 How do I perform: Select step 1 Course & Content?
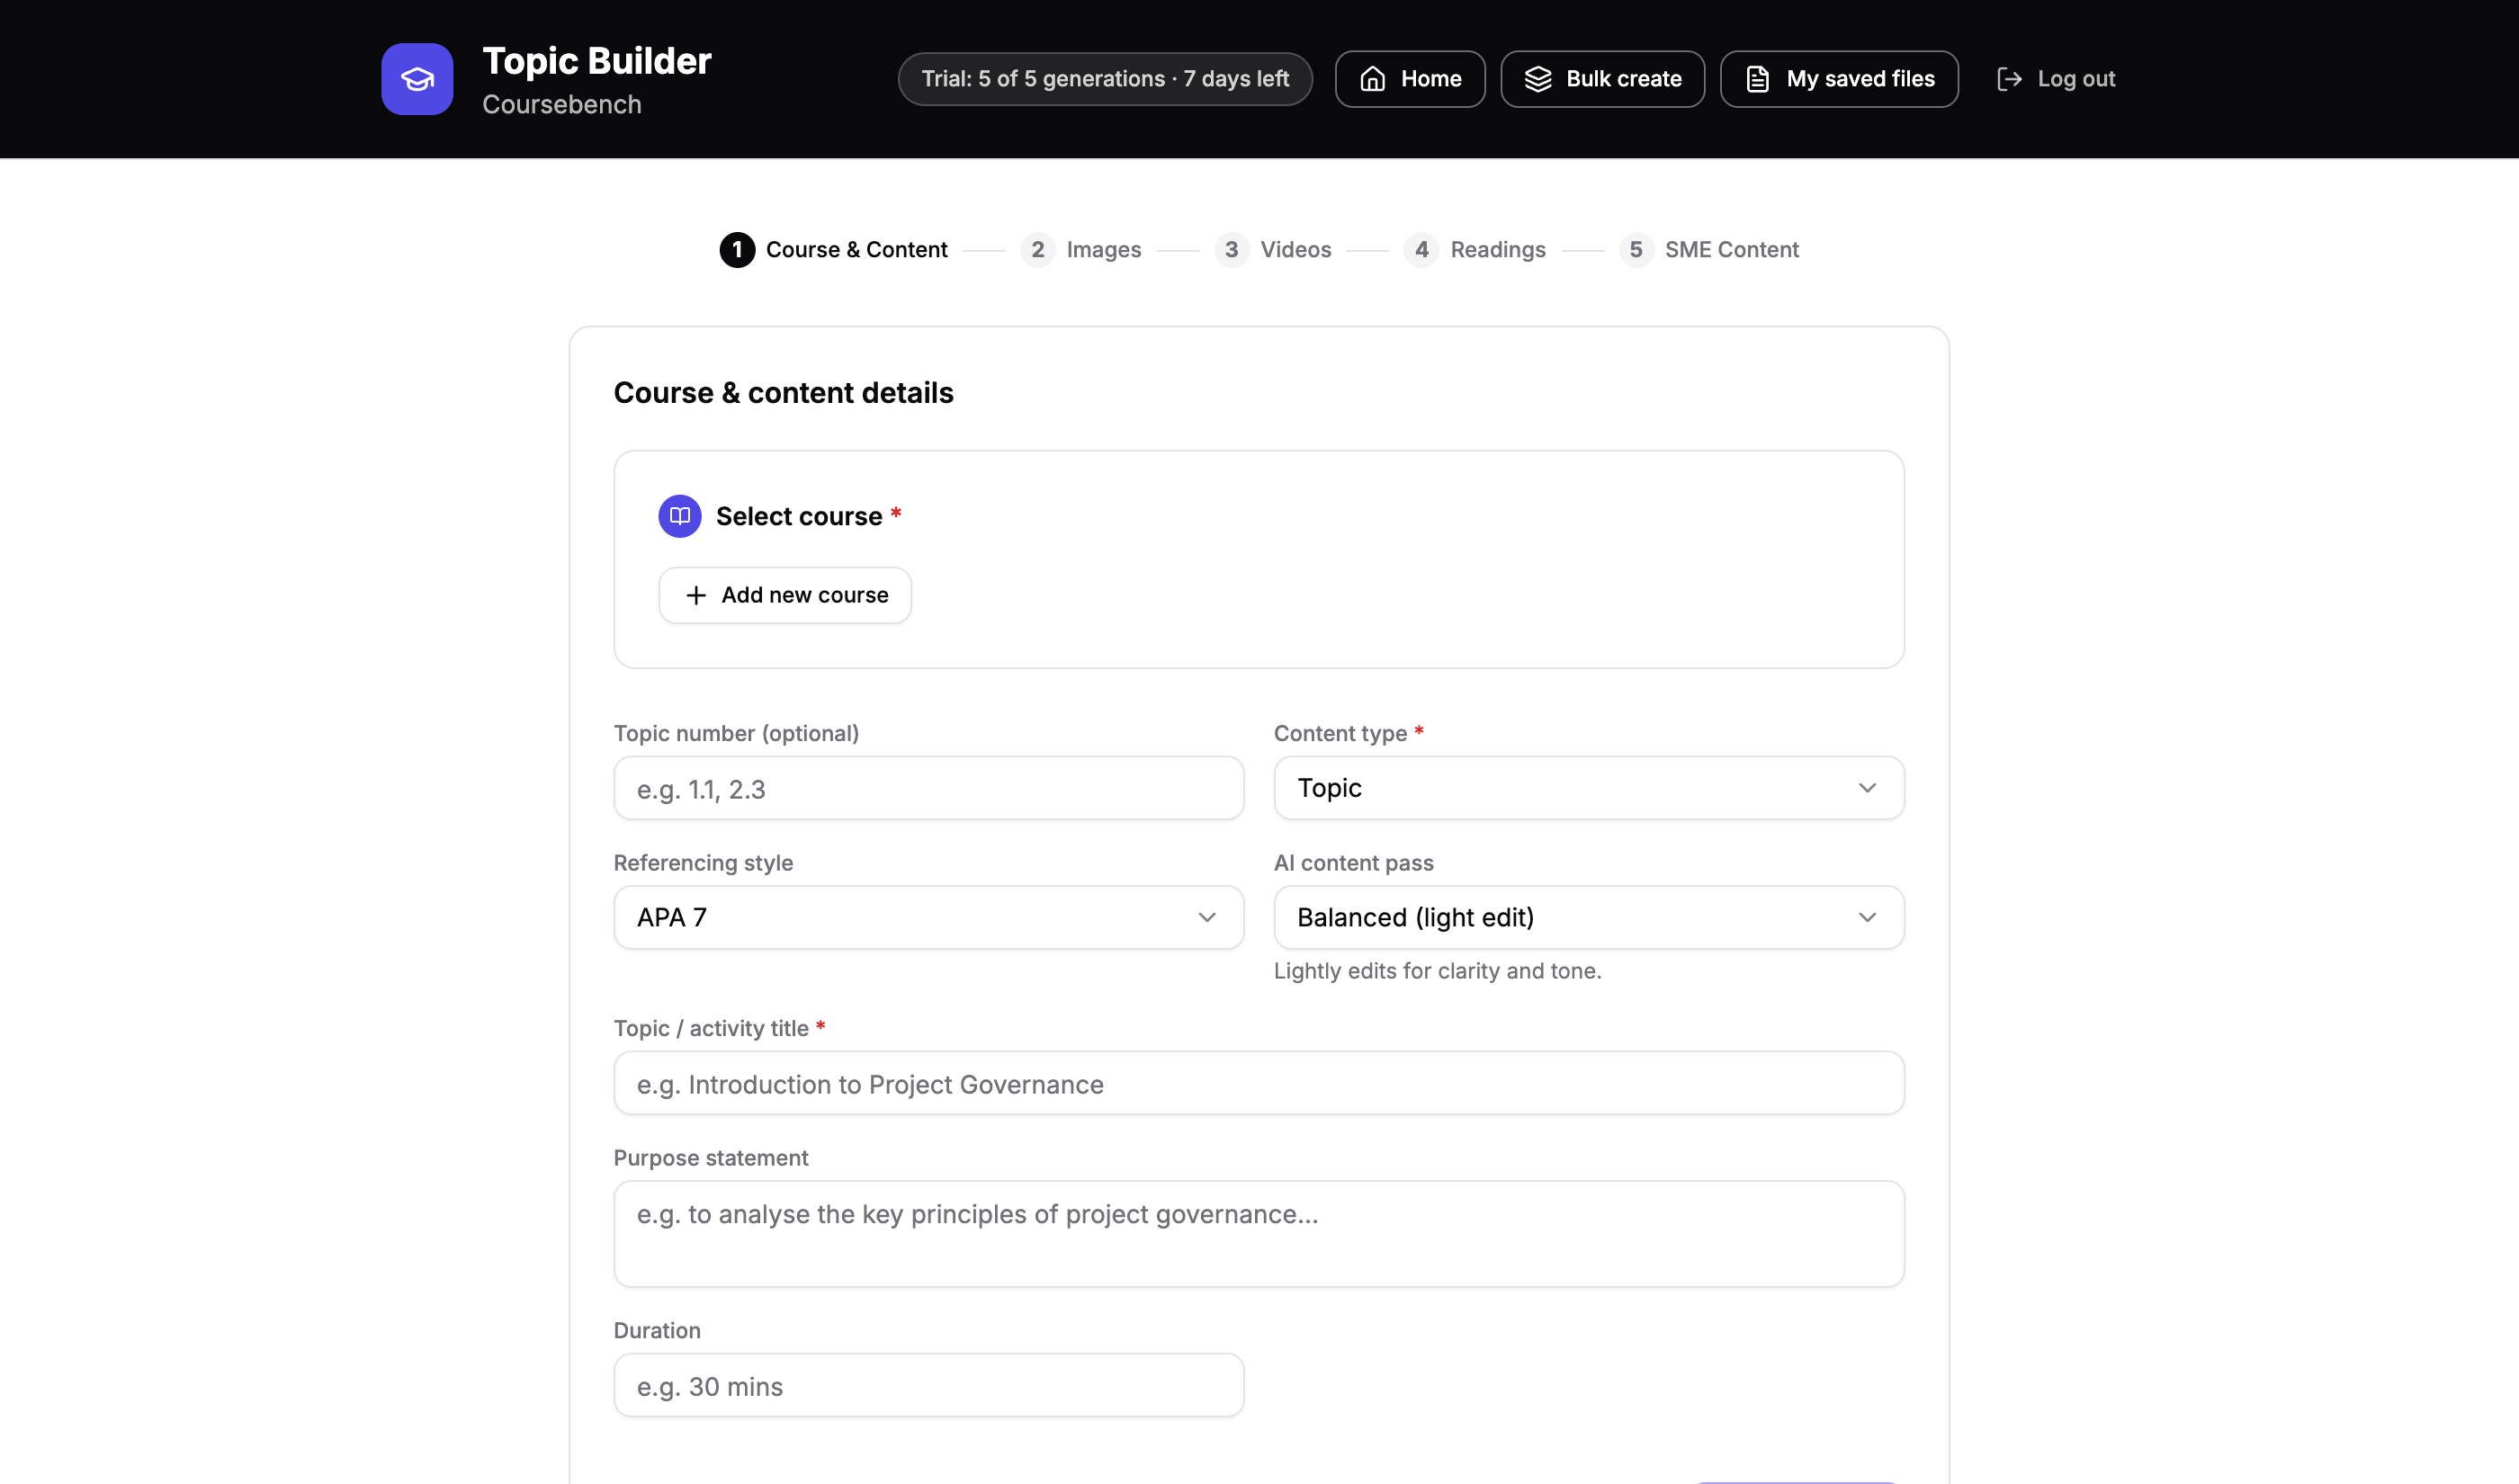pos(833,250)
